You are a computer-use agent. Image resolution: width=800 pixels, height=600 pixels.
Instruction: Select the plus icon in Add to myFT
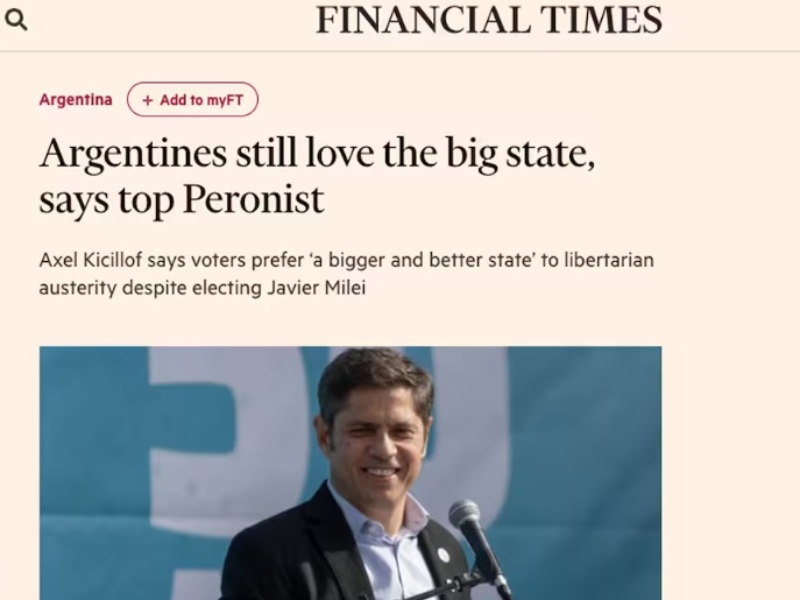click(x=147, y=99)
